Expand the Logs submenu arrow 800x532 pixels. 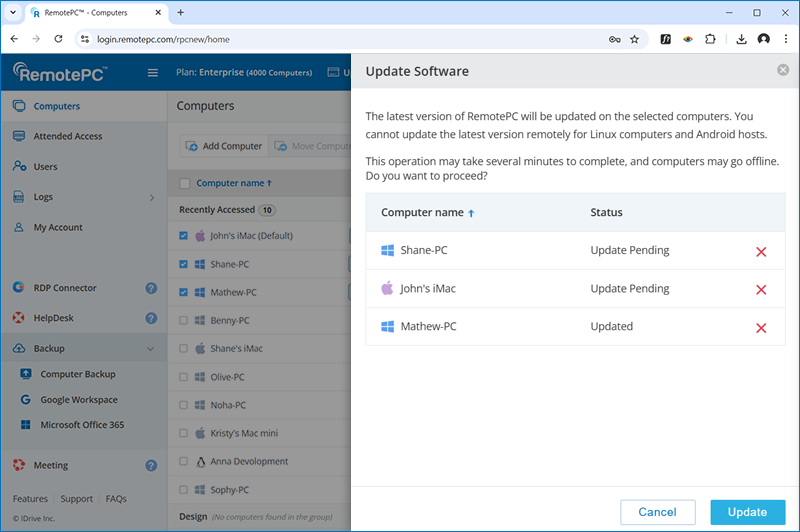(x=152, y=198)
